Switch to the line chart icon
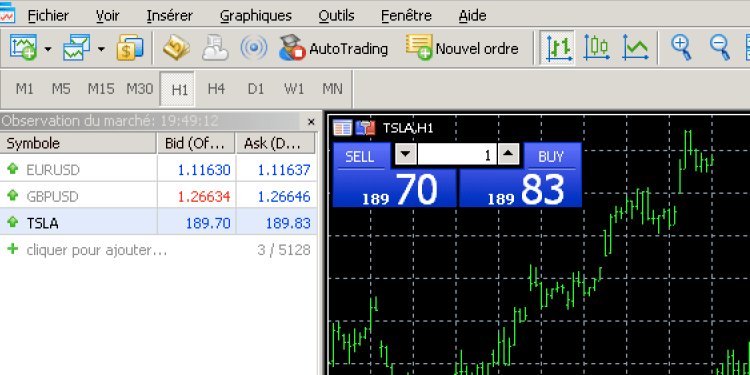750x375 pixels. pyautogui.click(x=635, y=48)
